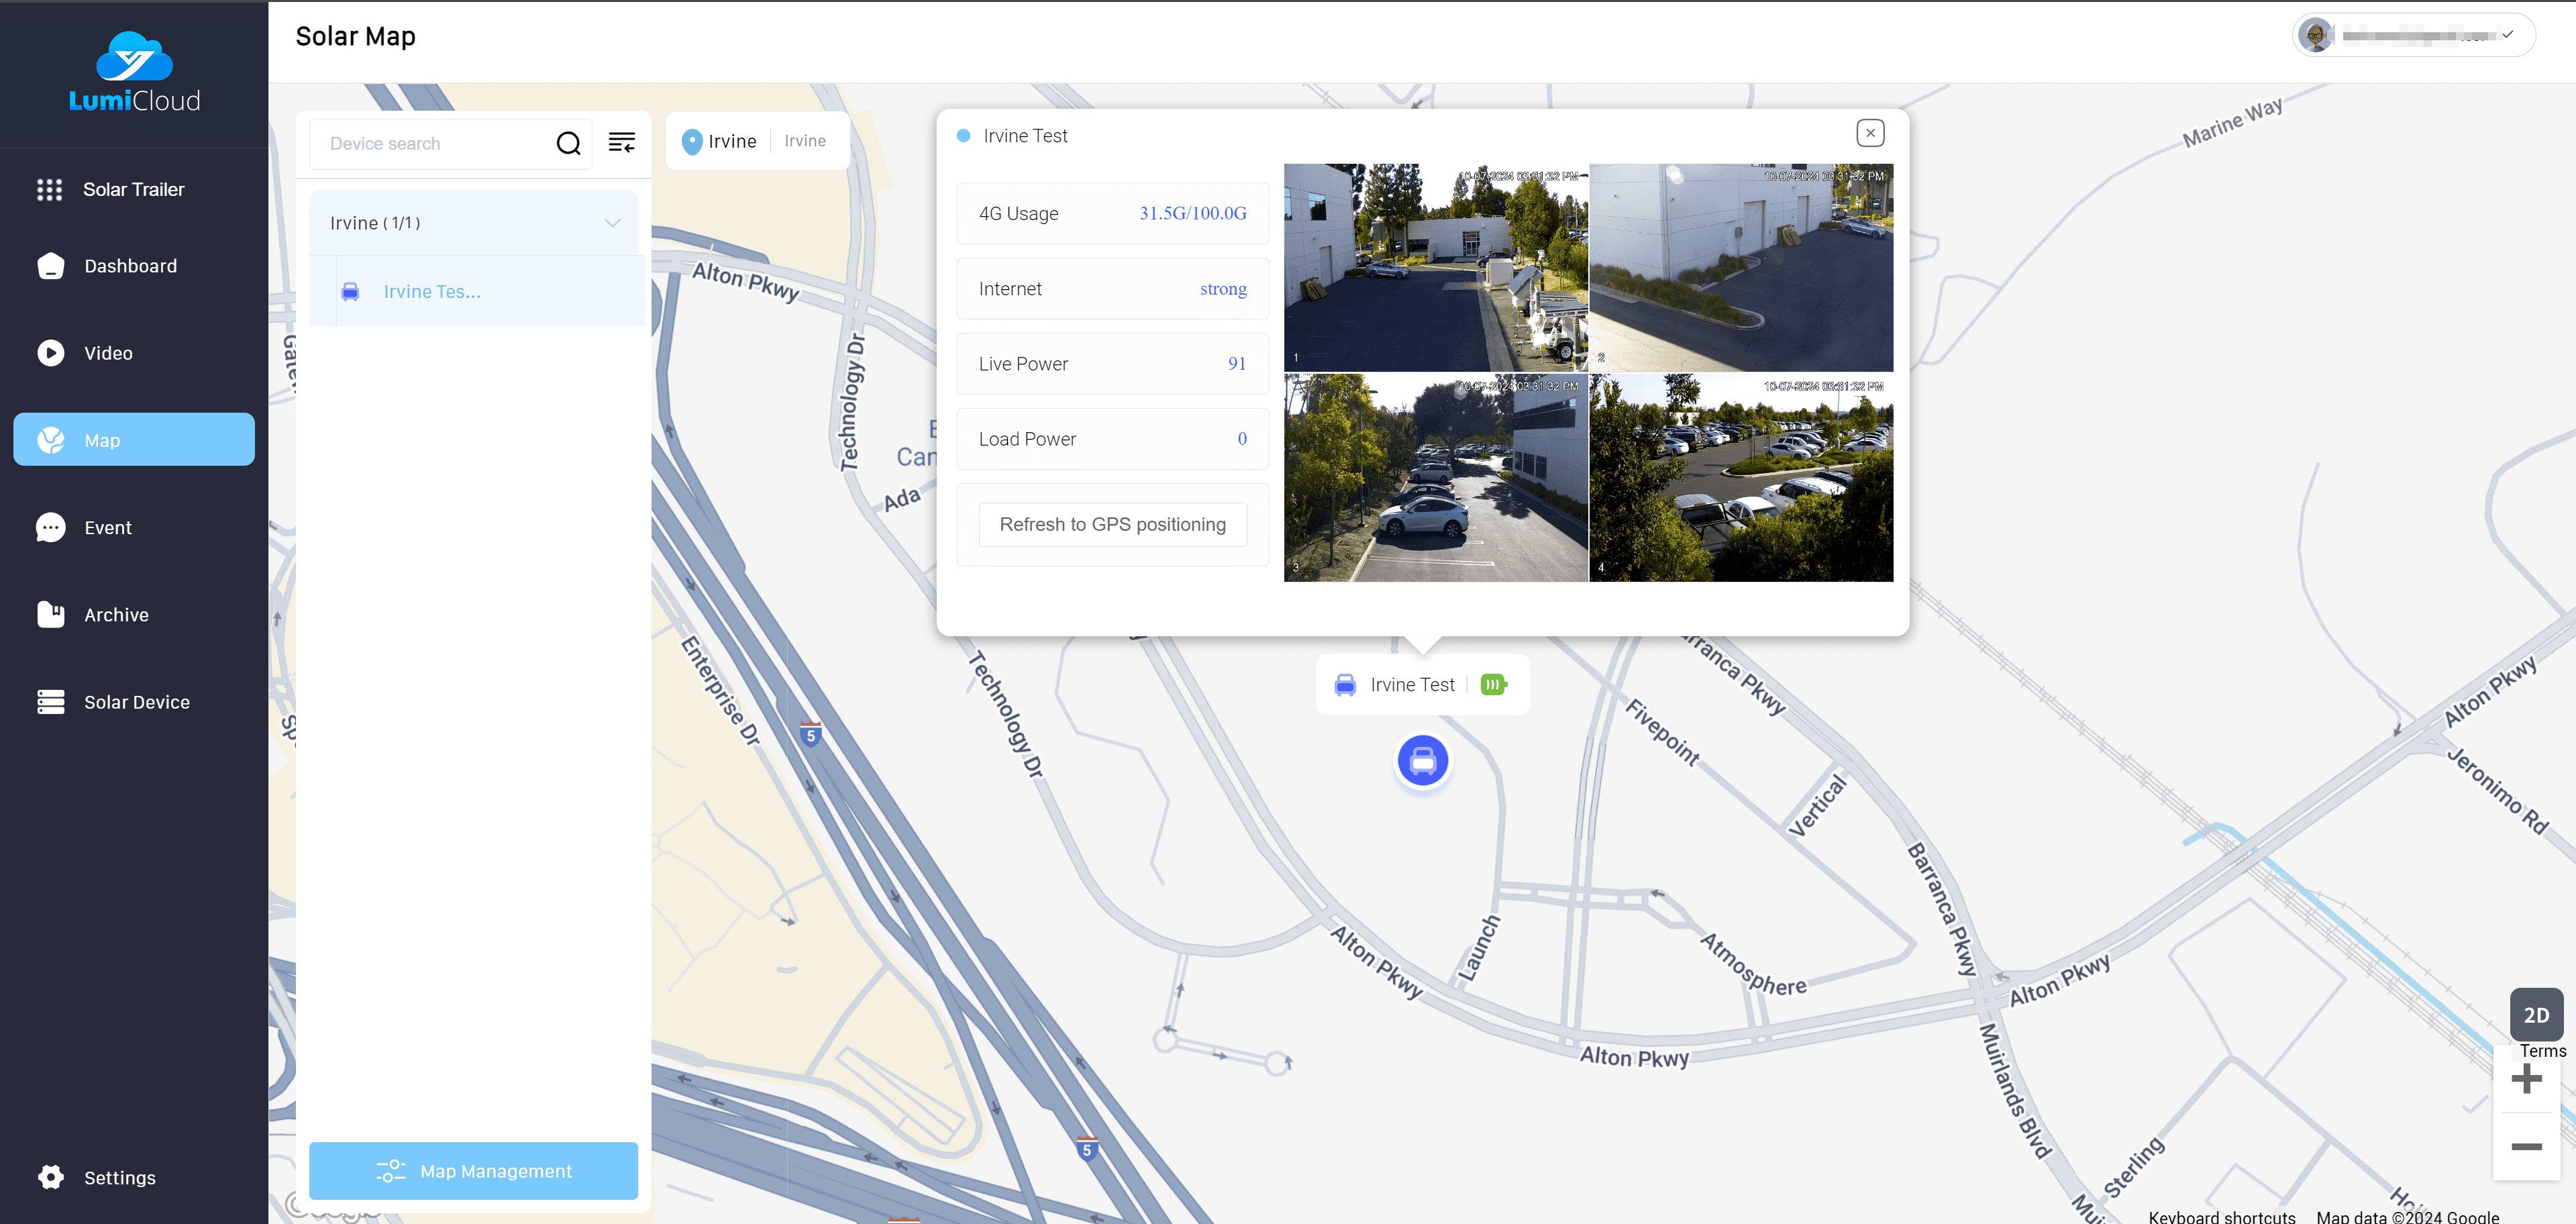2576x1224 pixels.
Task: Click the blue status dot beside Irvine Test
Action: (x=963, y=136)
